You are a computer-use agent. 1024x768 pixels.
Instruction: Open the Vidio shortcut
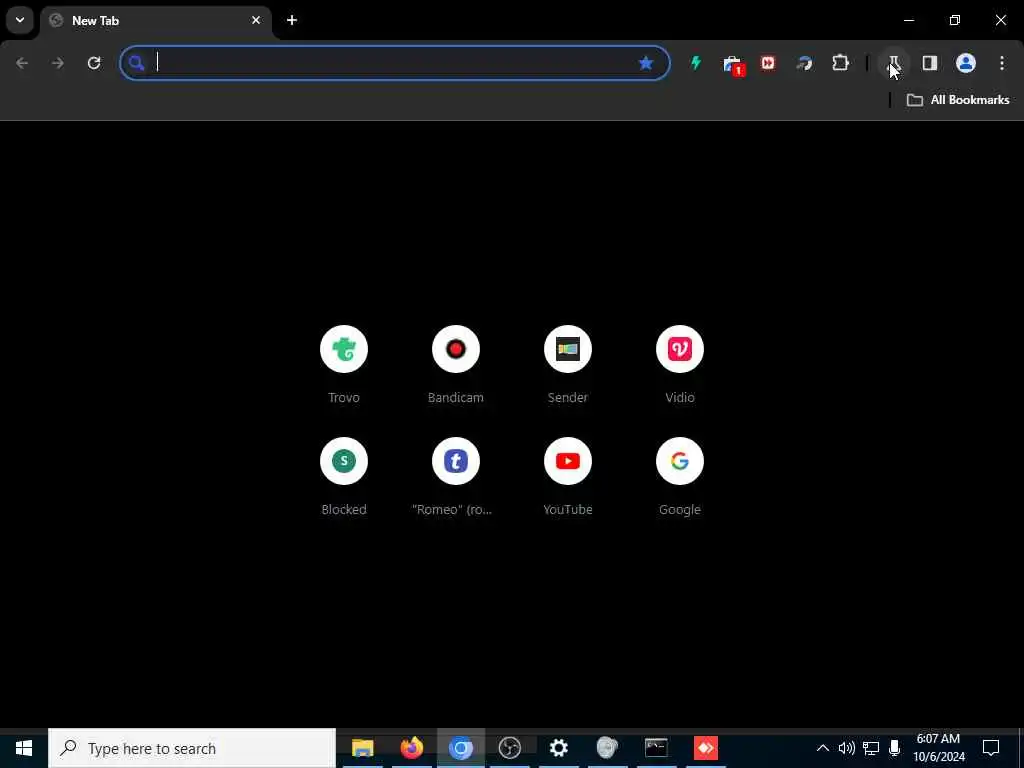680,364
